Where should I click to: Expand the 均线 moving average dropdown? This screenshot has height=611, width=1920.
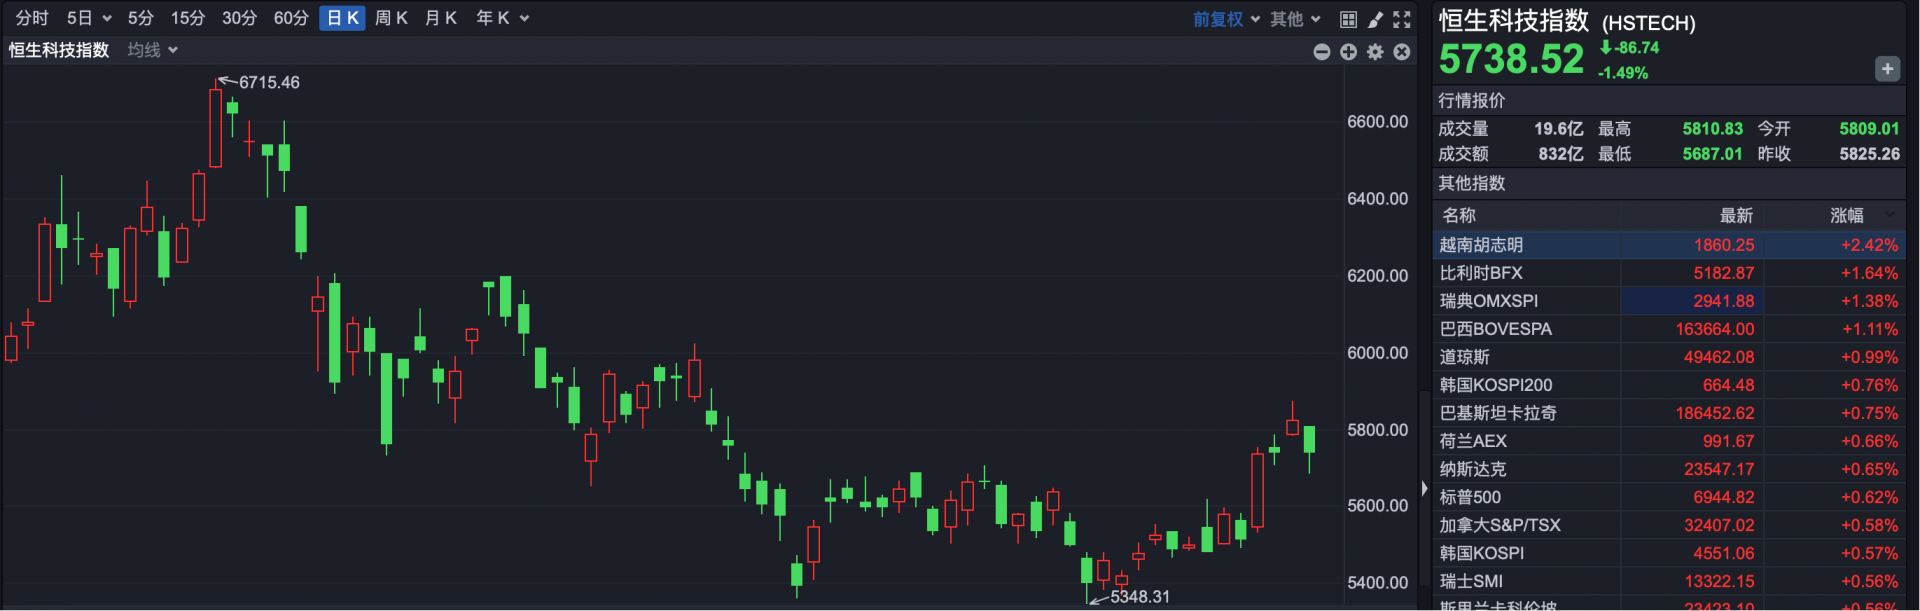(152, 50)
